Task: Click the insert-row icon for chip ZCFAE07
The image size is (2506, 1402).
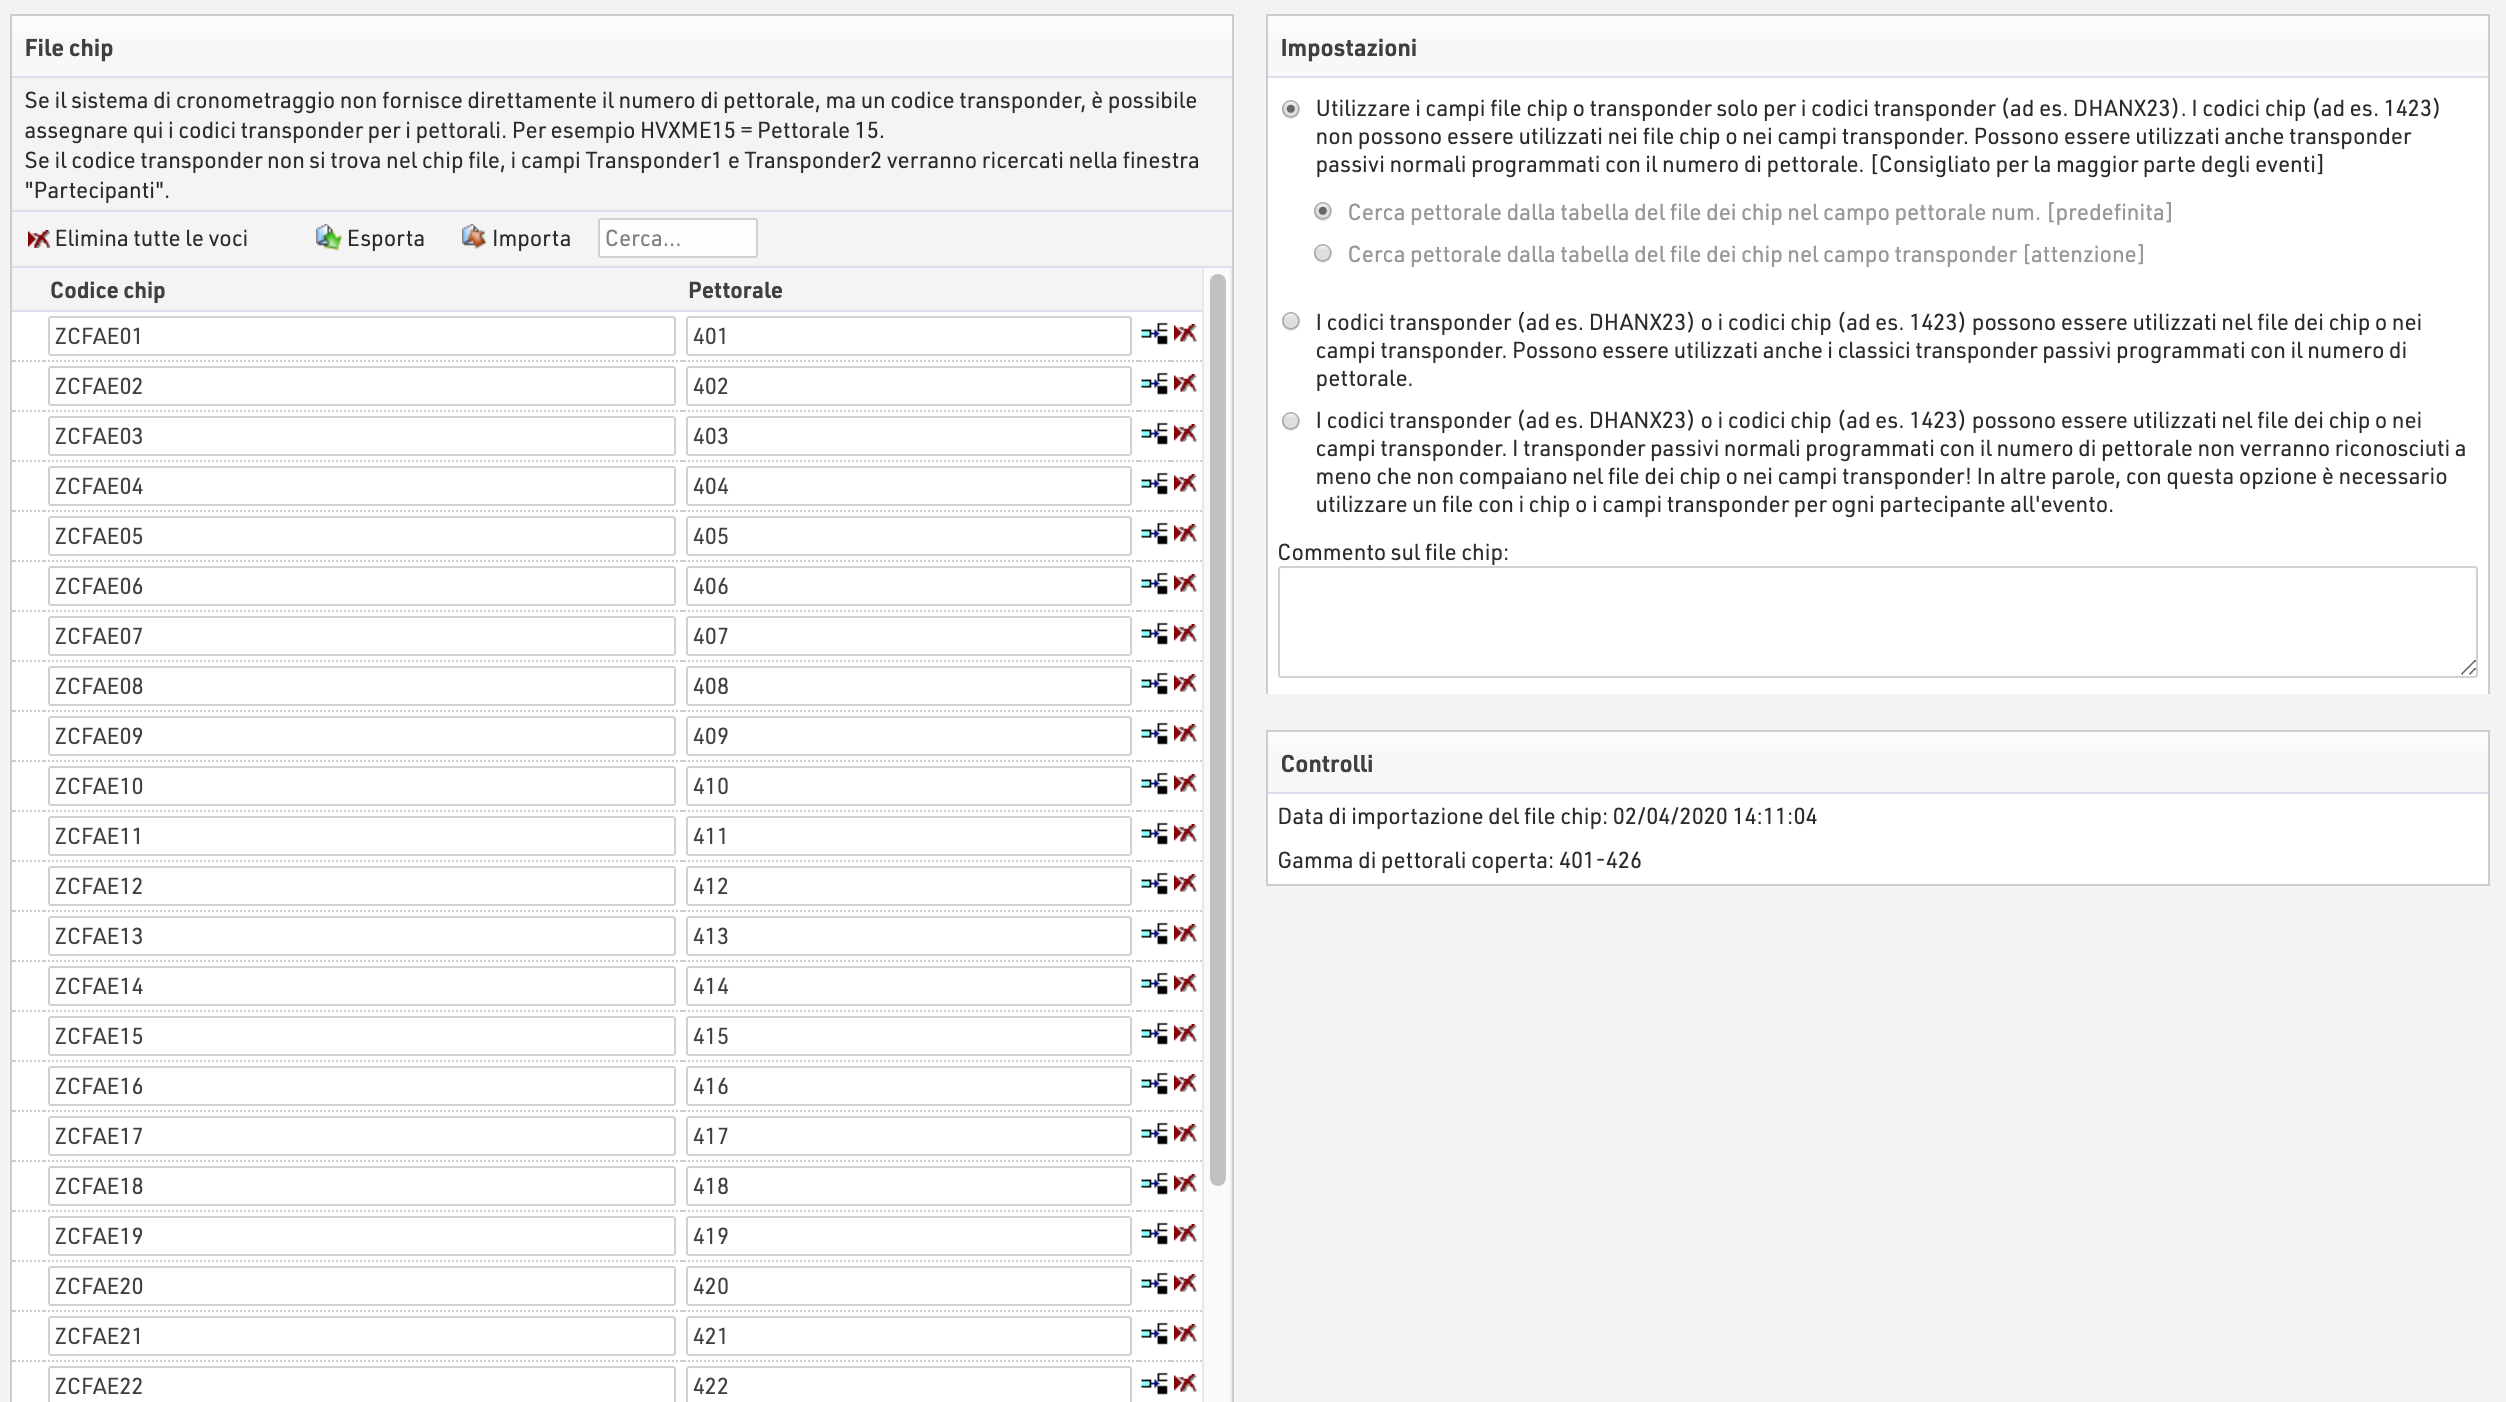Action: [1154, 634]
